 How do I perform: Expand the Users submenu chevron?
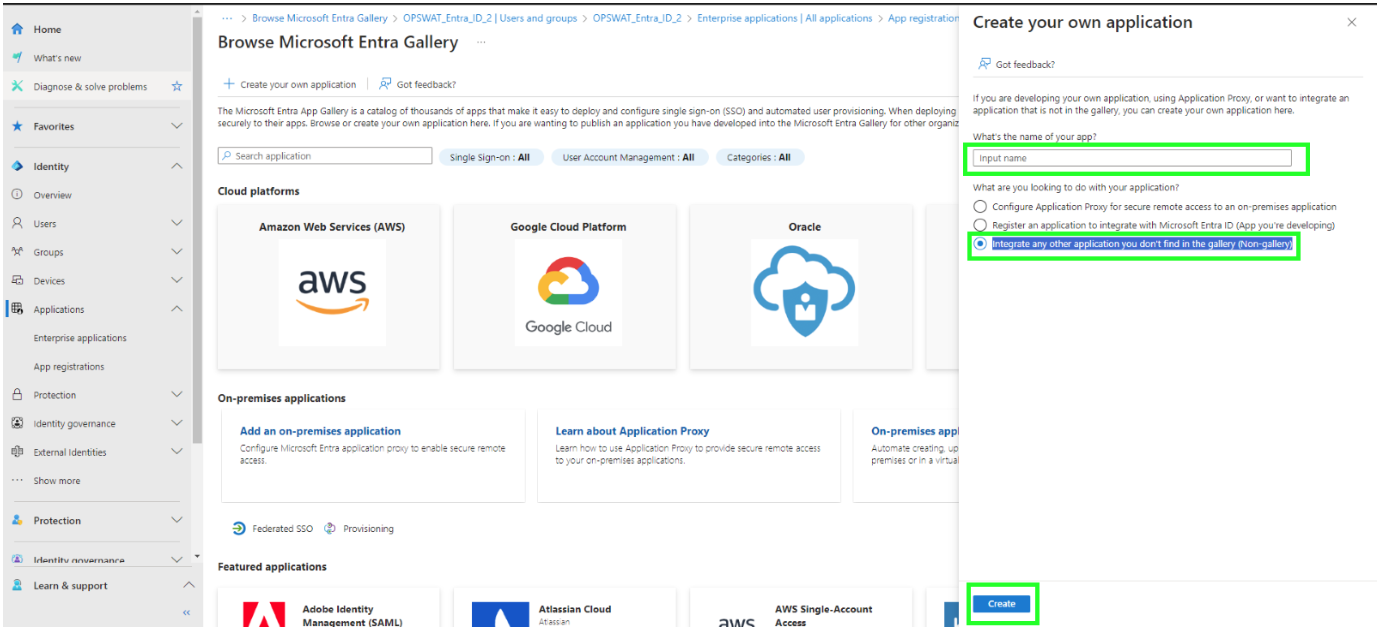pyautogui.click(x=177, y=224)
